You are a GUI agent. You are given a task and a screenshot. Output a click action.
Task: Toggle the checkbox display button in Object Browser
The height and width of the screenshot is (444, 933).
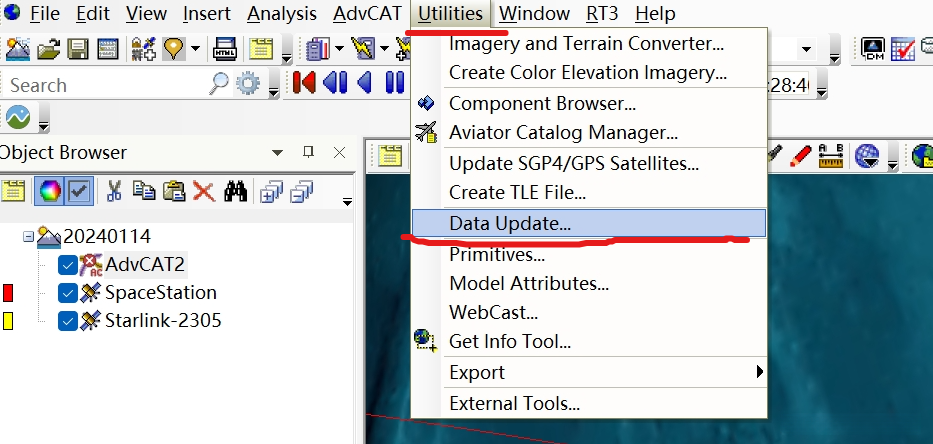[79, 192]
